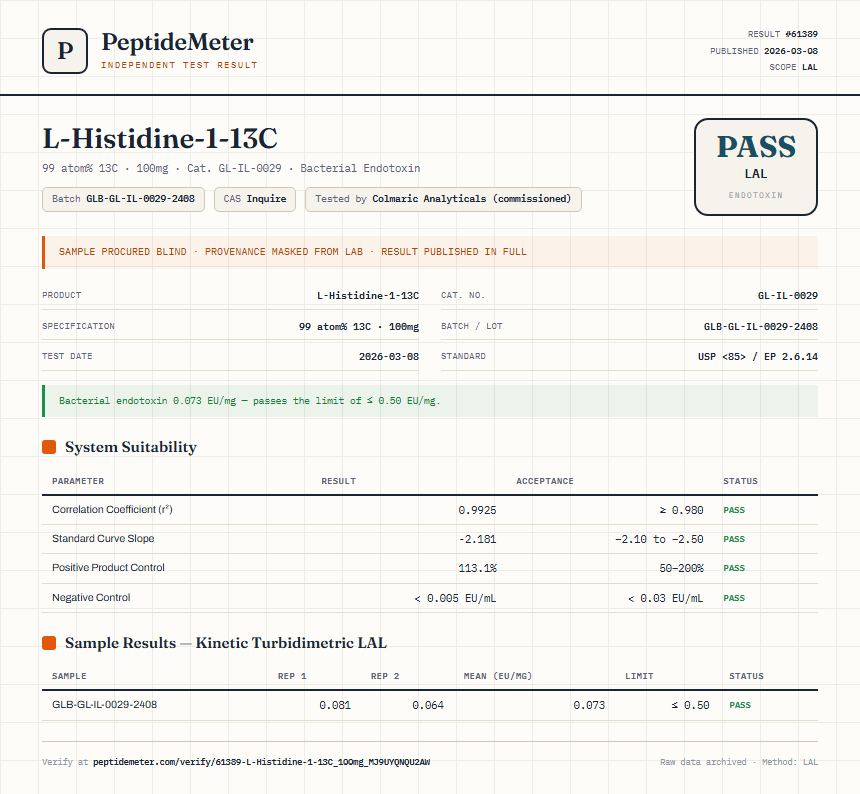The height and width of the screenshot is (794, 860).
Task: Click the 50–200% acceptance range
Action: pos(681,568)
